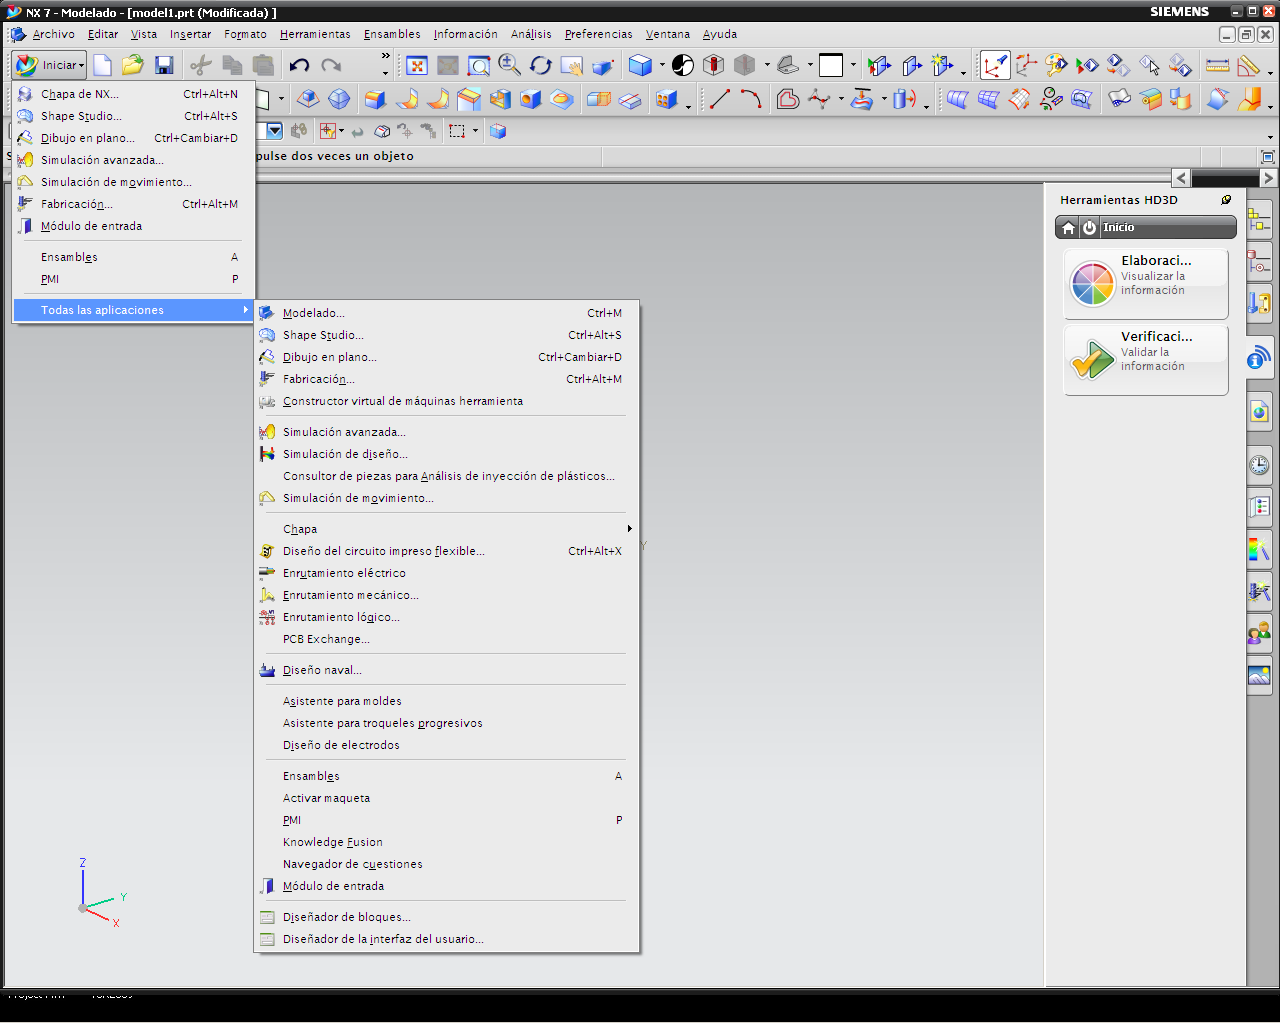This screenshot has height=1024, width=1280.
Task: Open the Archivo menu
Action: pyautogui.click(x=53, y=34)
